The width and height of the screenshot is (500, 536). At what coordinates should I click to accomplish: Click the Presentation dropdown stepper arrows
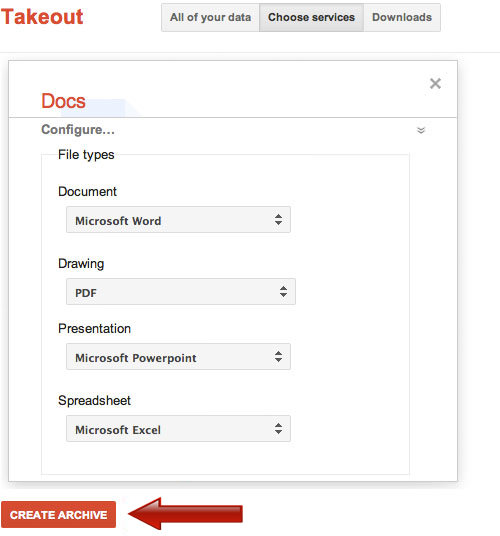(x=279, y=357)
